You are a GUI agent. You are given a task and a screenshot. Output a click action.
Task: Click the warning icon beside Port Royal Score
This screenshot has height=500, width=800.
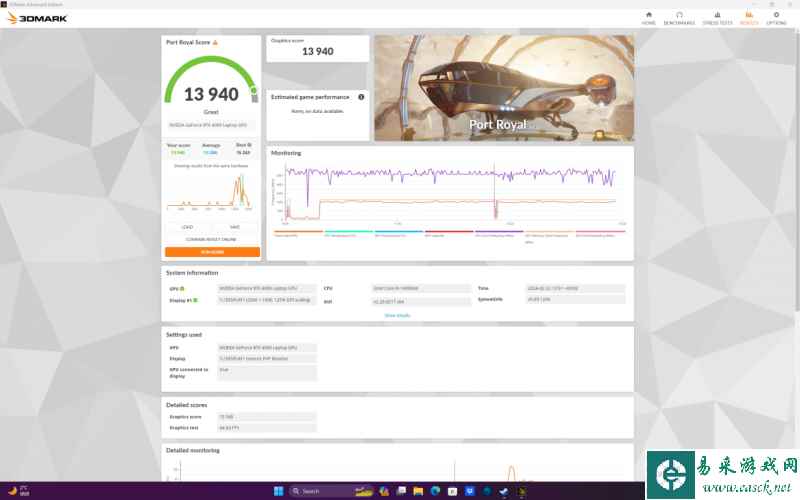(x=215, y=42)
